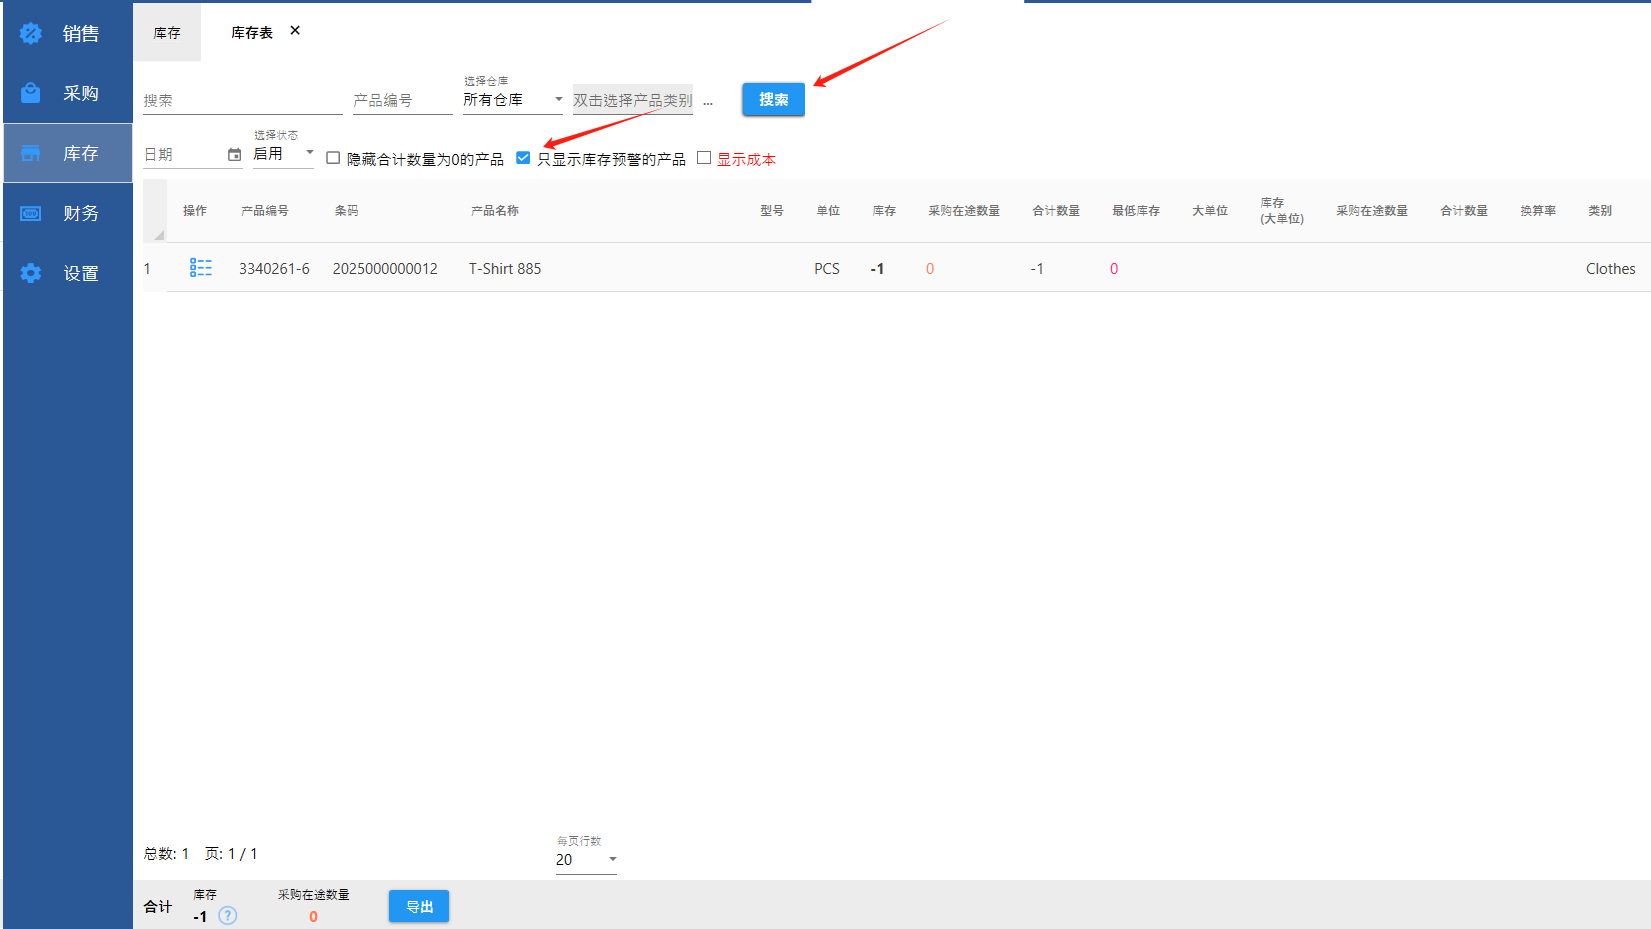
Task: Click the 库存 inventory store icon
Action: (x=31, y=153)
